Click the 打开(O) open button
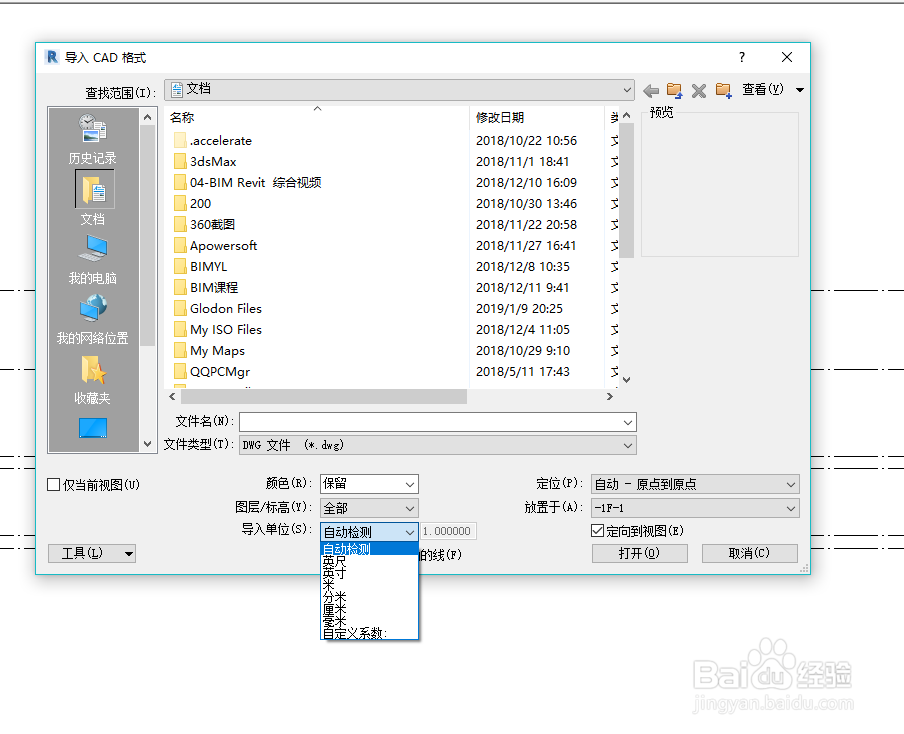904x734 pixels. pyautogui.click(x=639, y=553)
